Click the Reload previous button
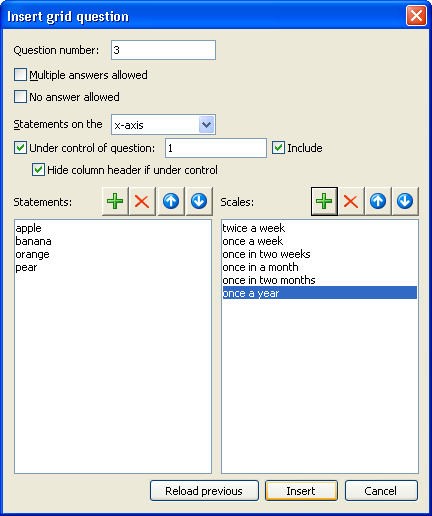432x516 pixels. (204, 491)
